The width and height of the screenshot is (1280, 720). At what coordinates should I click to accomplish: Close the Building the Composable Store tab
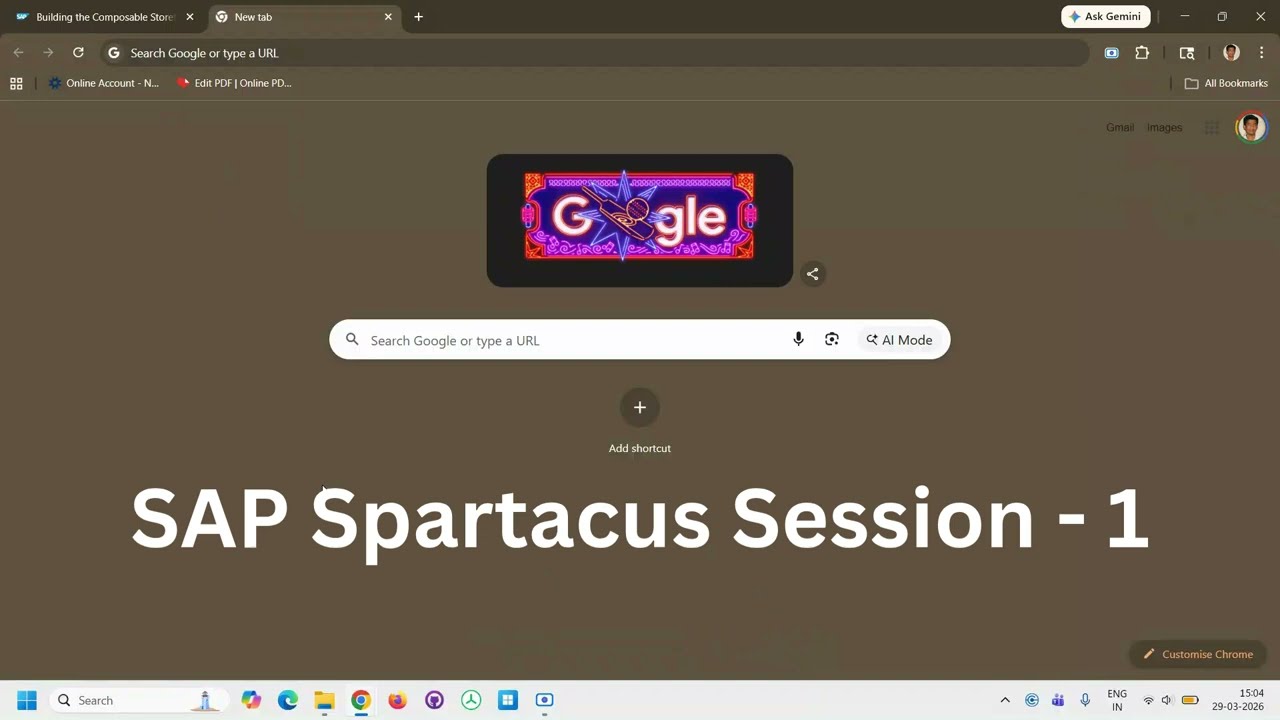click(x=190, y=17)
